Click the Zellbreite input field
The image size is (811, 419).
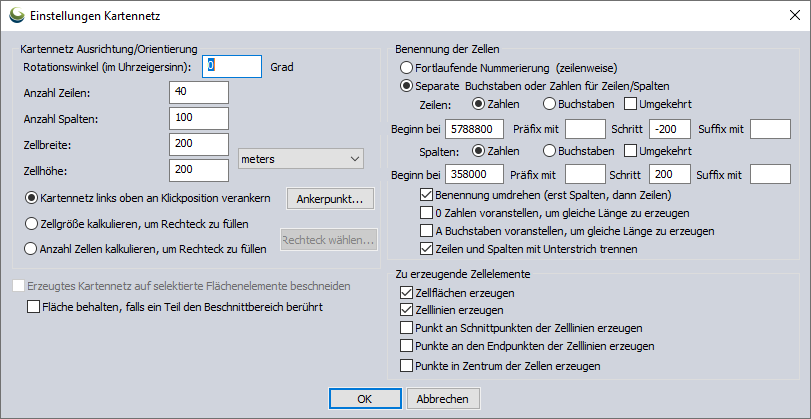(x=199, y=144)
